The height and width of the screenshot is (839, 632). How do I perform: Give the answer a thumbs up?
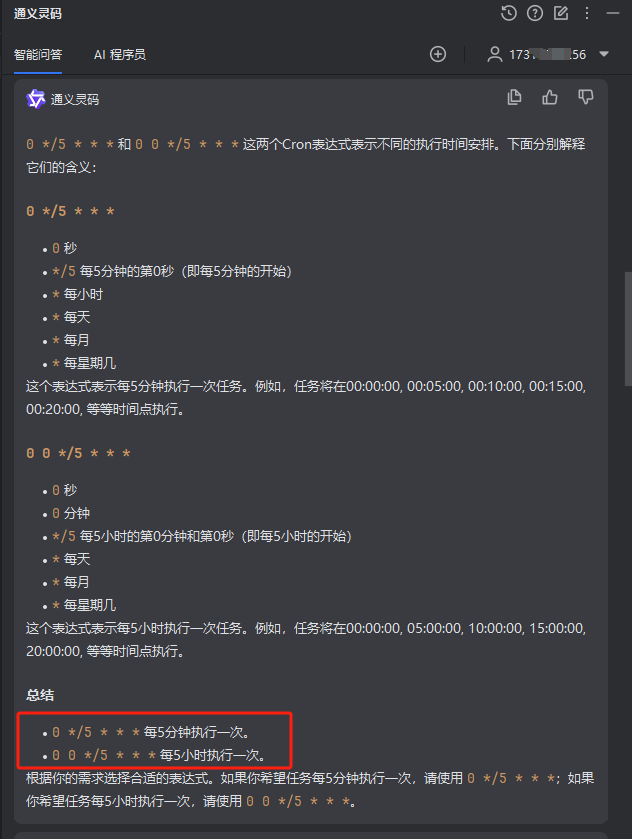[x=550, y=97]
